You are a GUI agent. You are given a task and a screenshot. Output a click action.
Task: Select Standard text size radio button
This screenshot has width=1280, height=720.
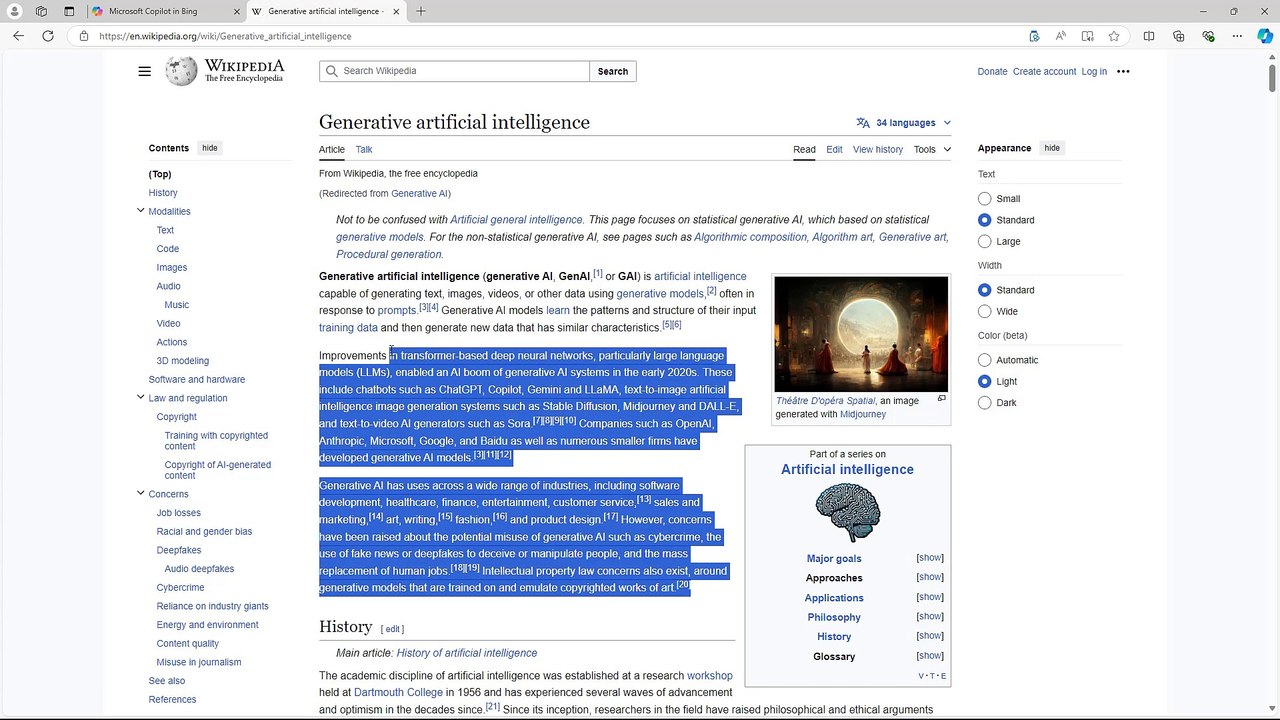pyautogui.click(x=985, y=220)
